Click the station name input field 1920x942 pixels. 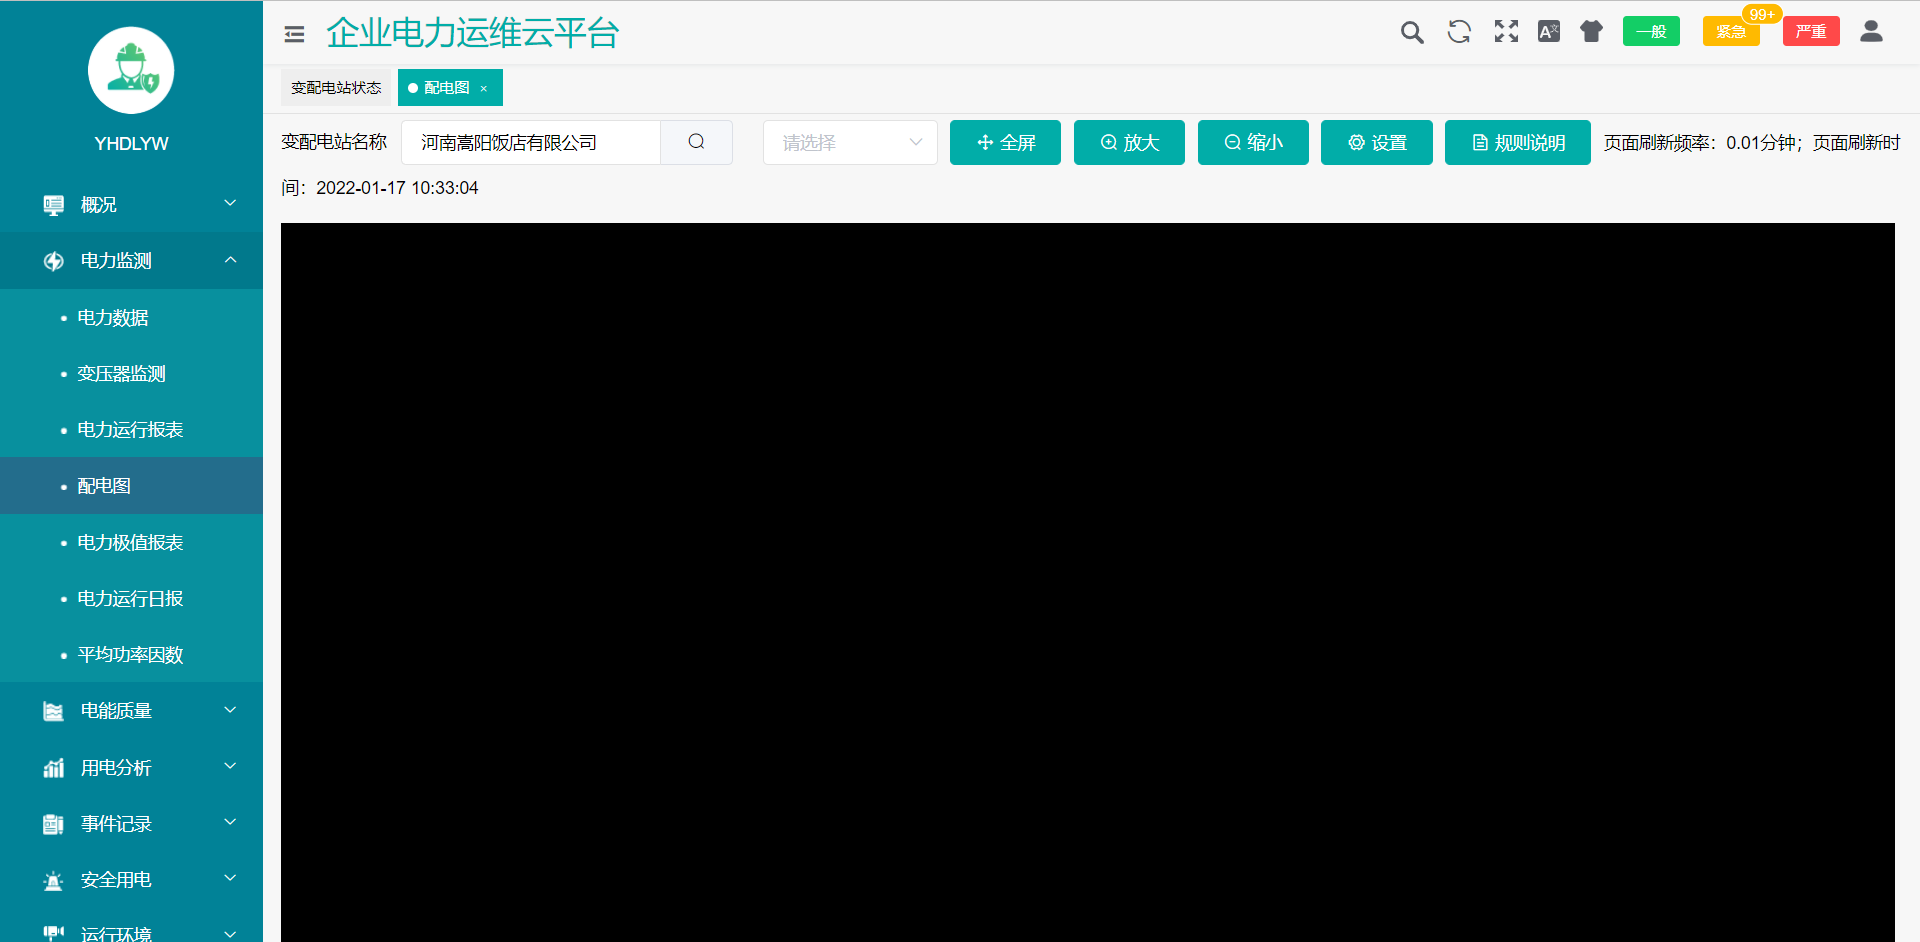[530, 142]
